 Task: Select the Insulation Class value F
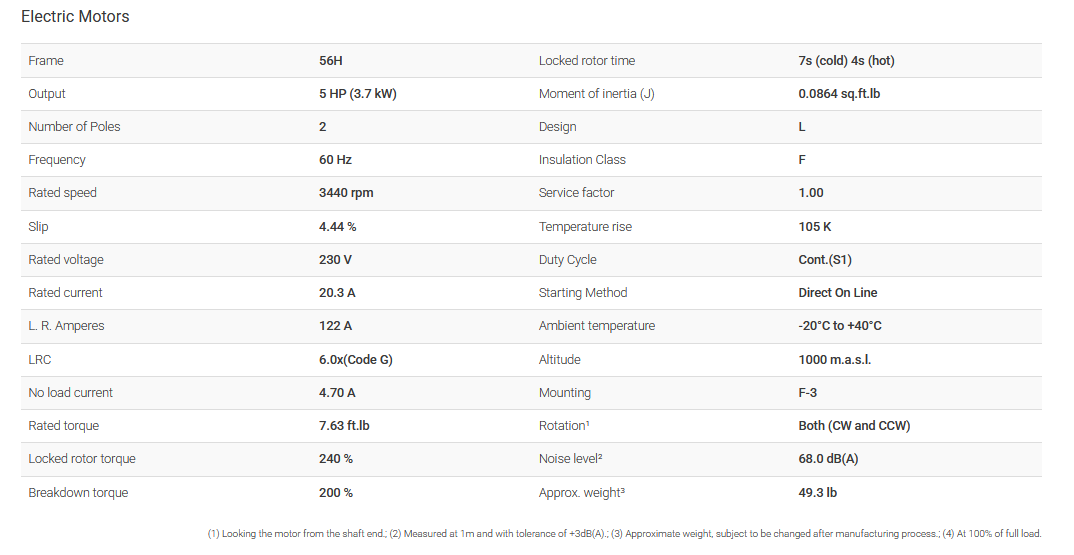pyautogui.click(x=802, y=160)
